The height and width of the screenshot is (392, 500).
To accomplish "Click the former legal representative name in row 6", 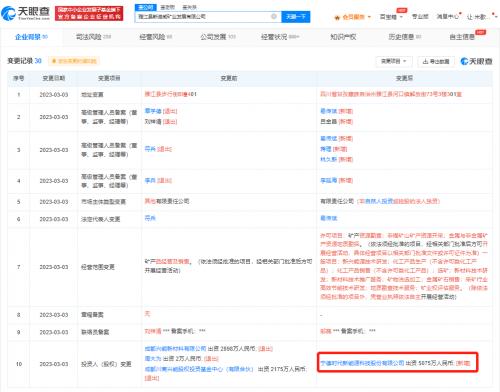I will (150, 218).
